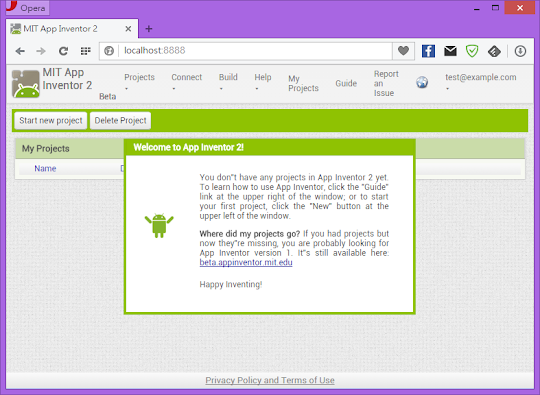Open beta.appinventor.mit.edu link

pos(246,262)
